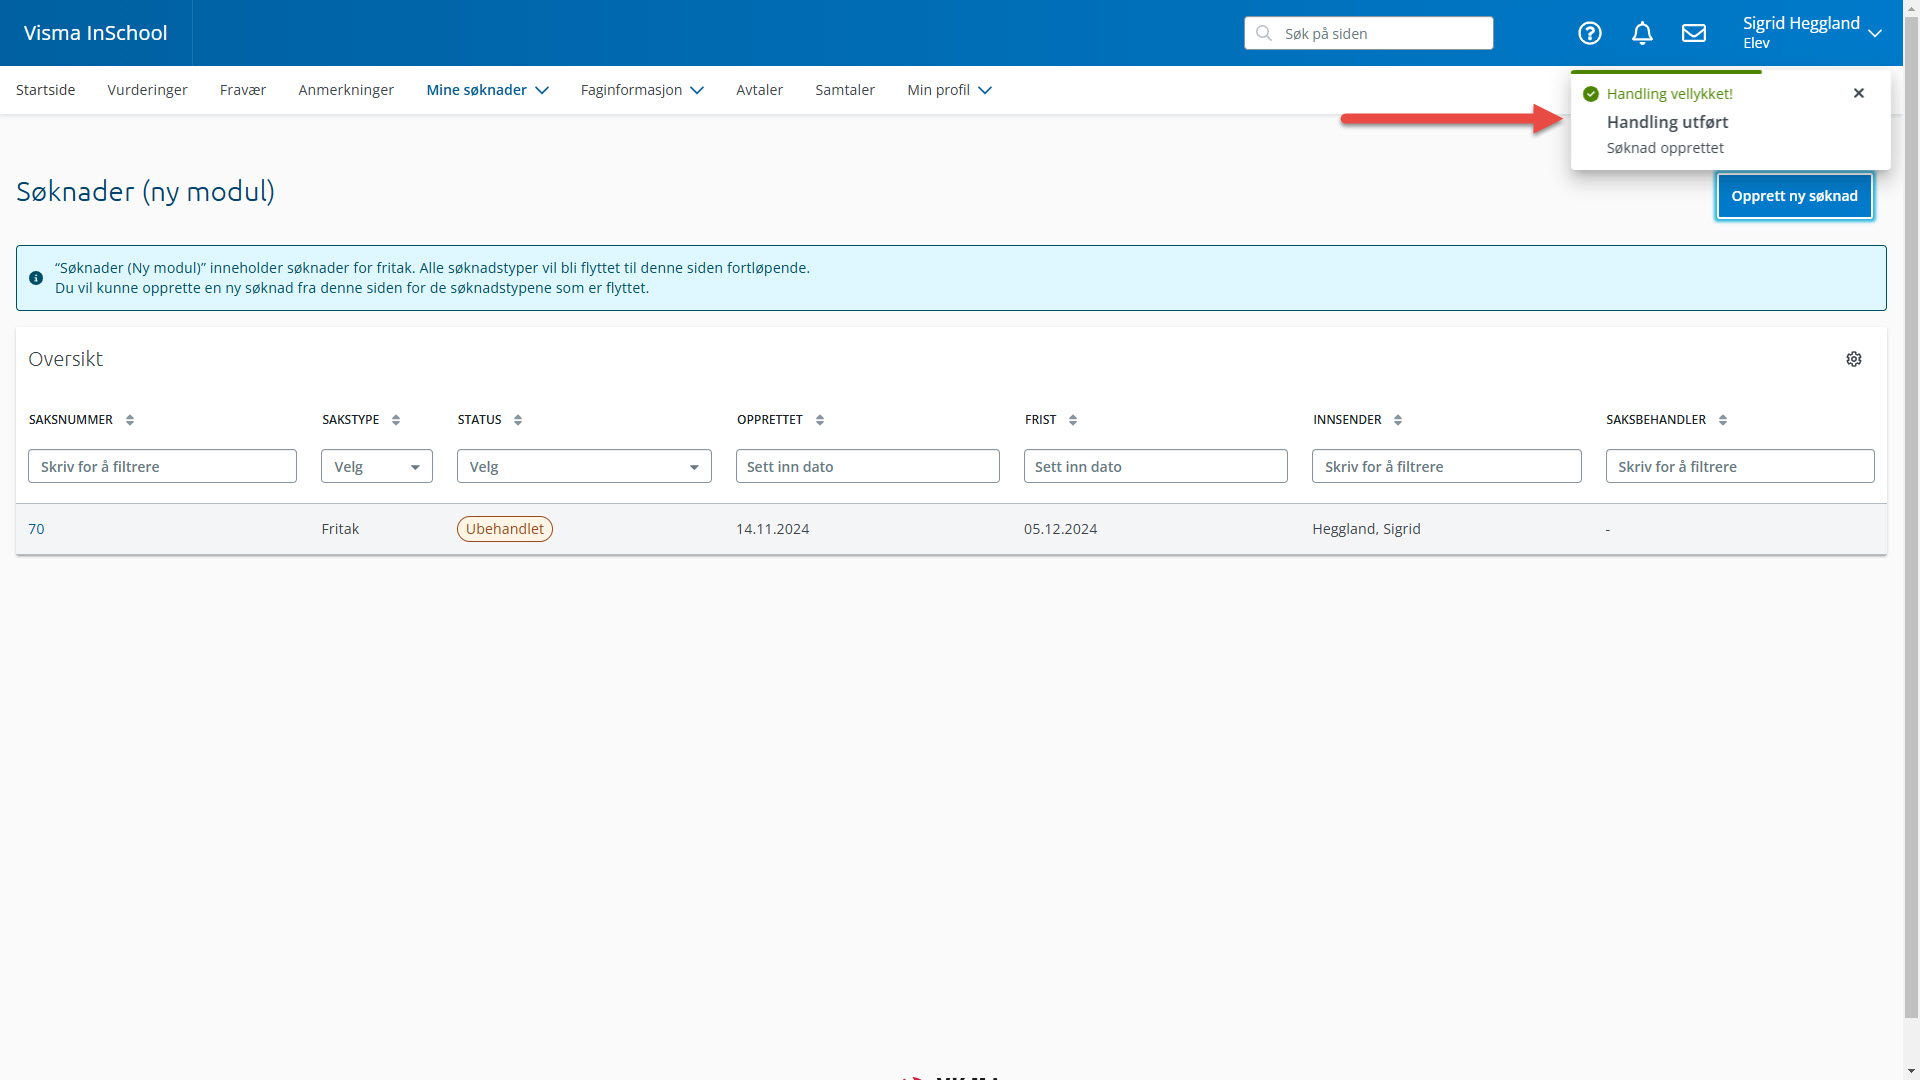
Task: Sort by Saksbehandler column arrows
Action: [x=1723, y=420]
